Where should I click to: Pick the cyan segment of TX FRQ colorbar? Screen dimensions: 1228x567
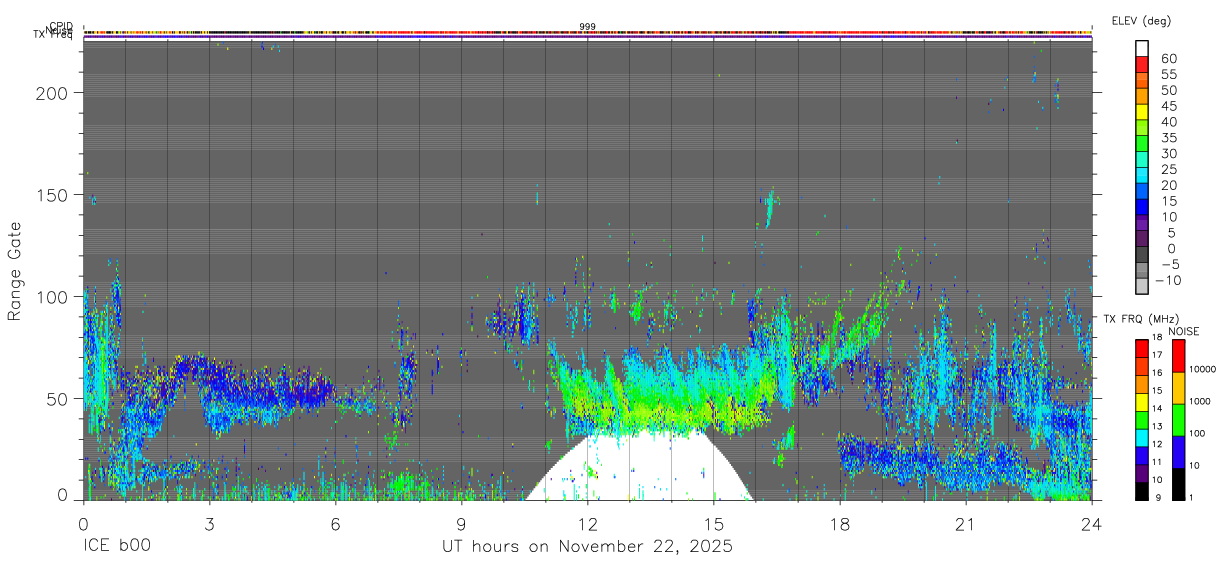[1141, 437]
